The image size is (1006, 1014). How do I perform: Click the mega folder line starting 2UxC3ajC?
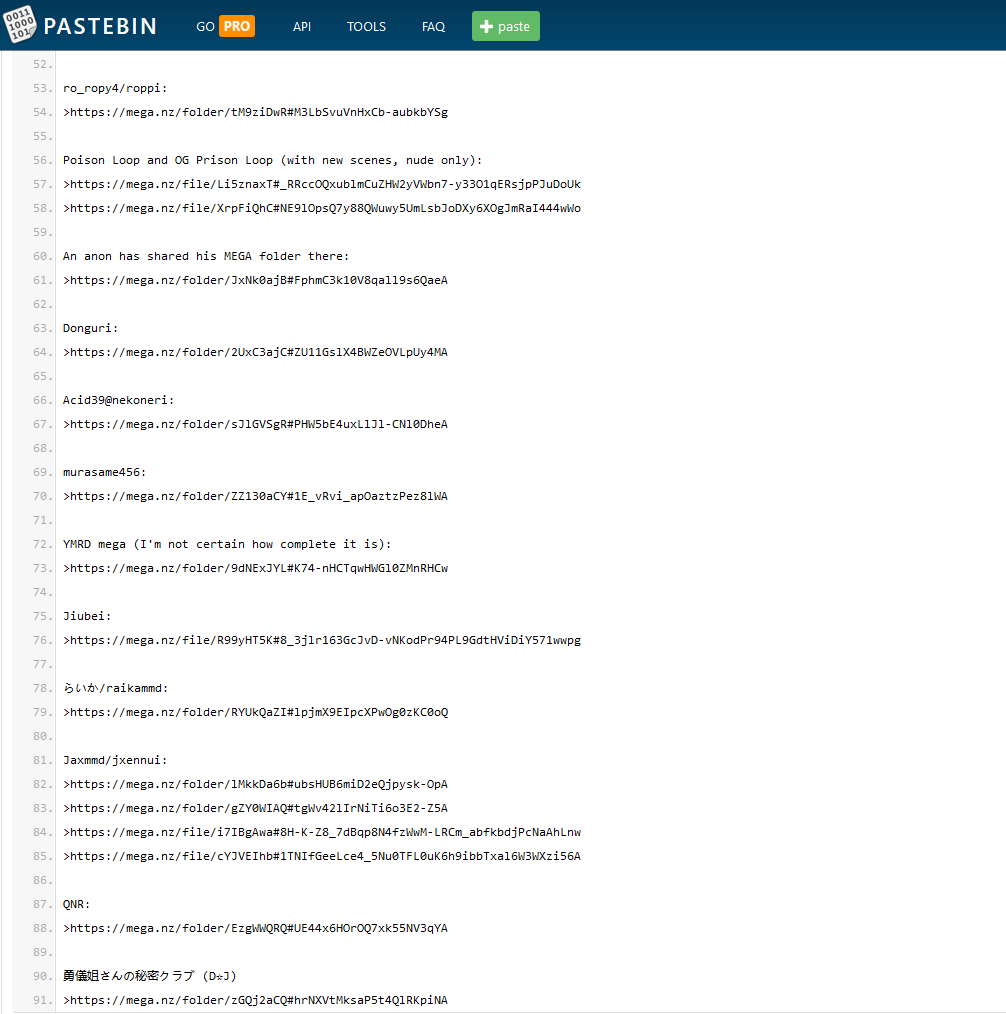point(255,352)
